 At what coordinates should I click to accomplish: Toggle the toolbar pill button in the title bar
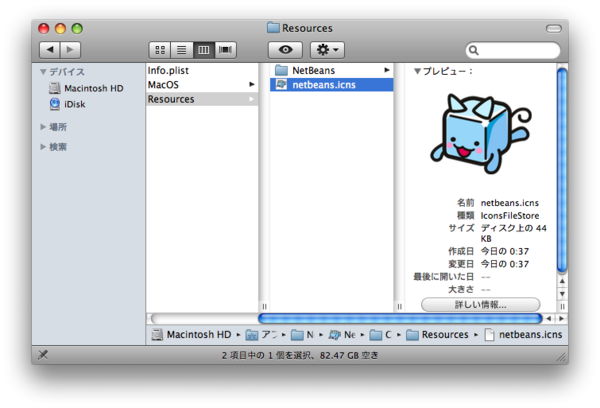pos(553,28)
